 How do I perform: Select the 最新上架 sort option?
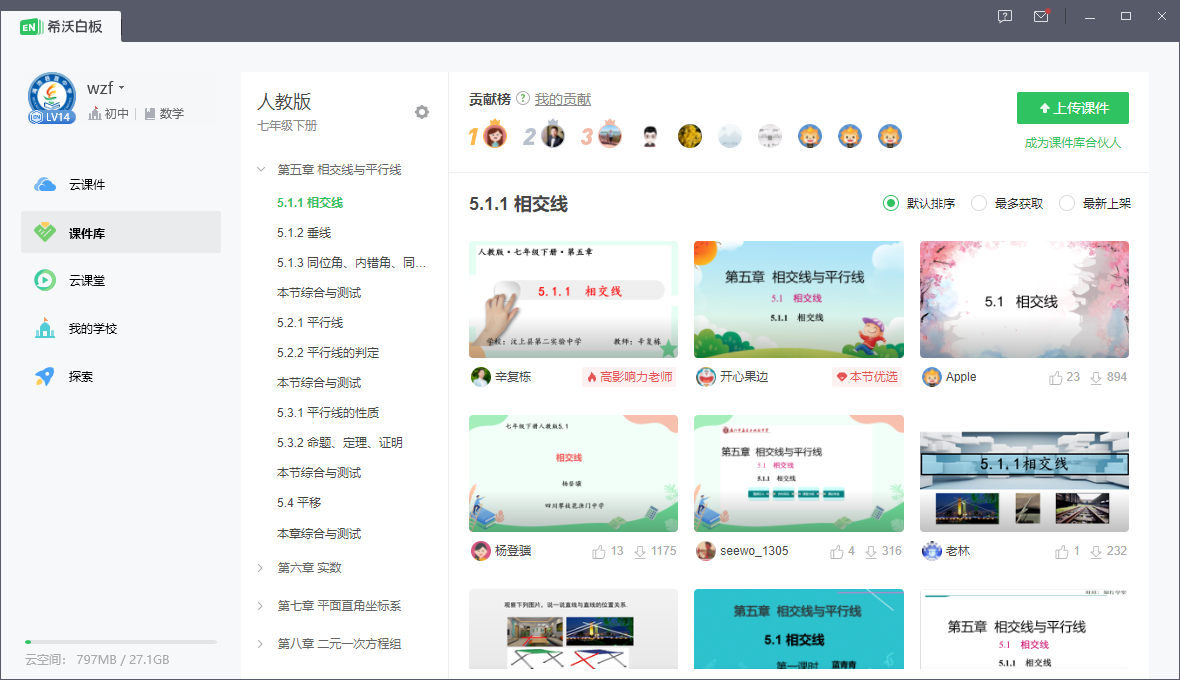tap(1067, 203)
